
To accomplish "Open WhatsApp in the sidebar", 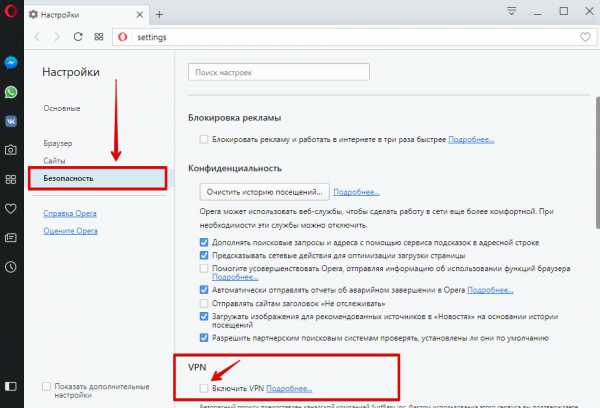I will (x=11, y=92).
